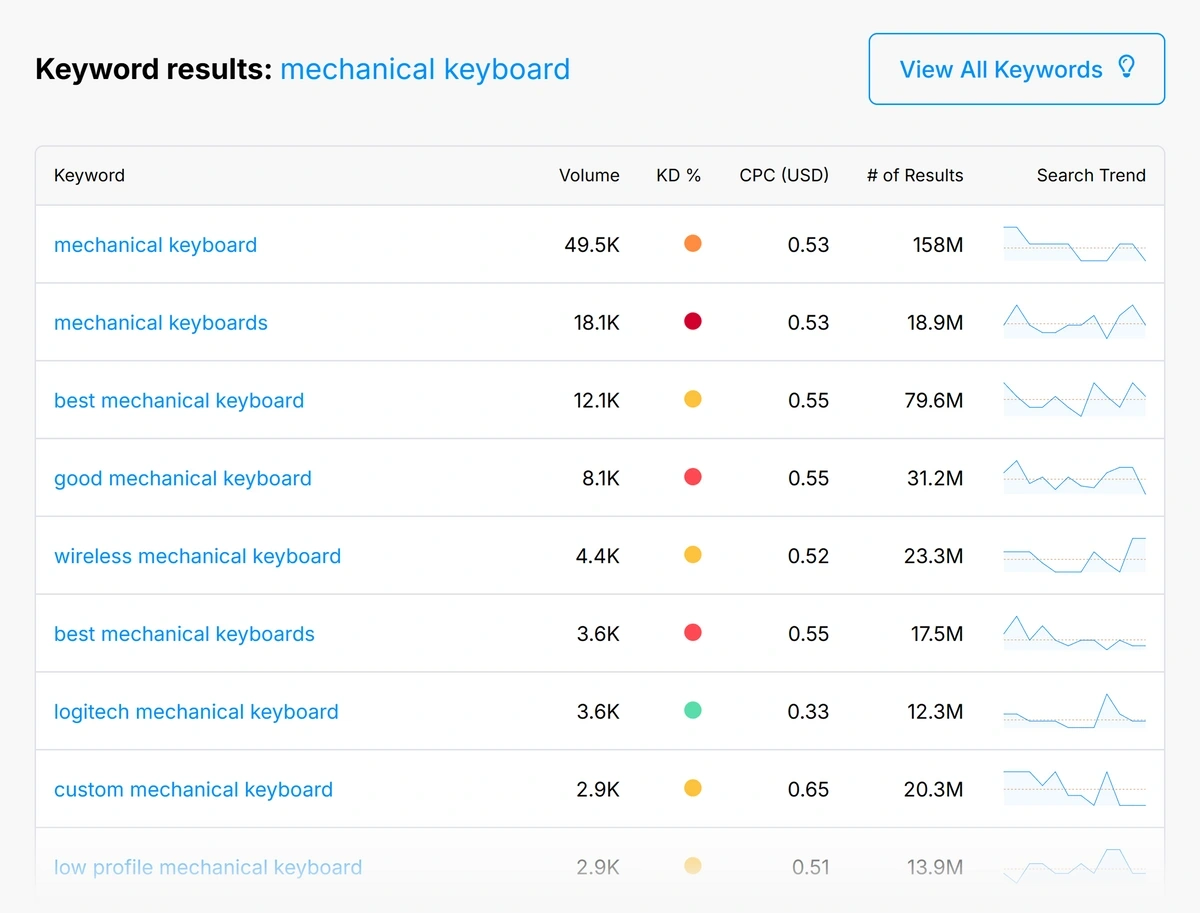
Task: Select the green KD dot for "logitech mechanical keyboard"
Action: (x=692, y=711)
